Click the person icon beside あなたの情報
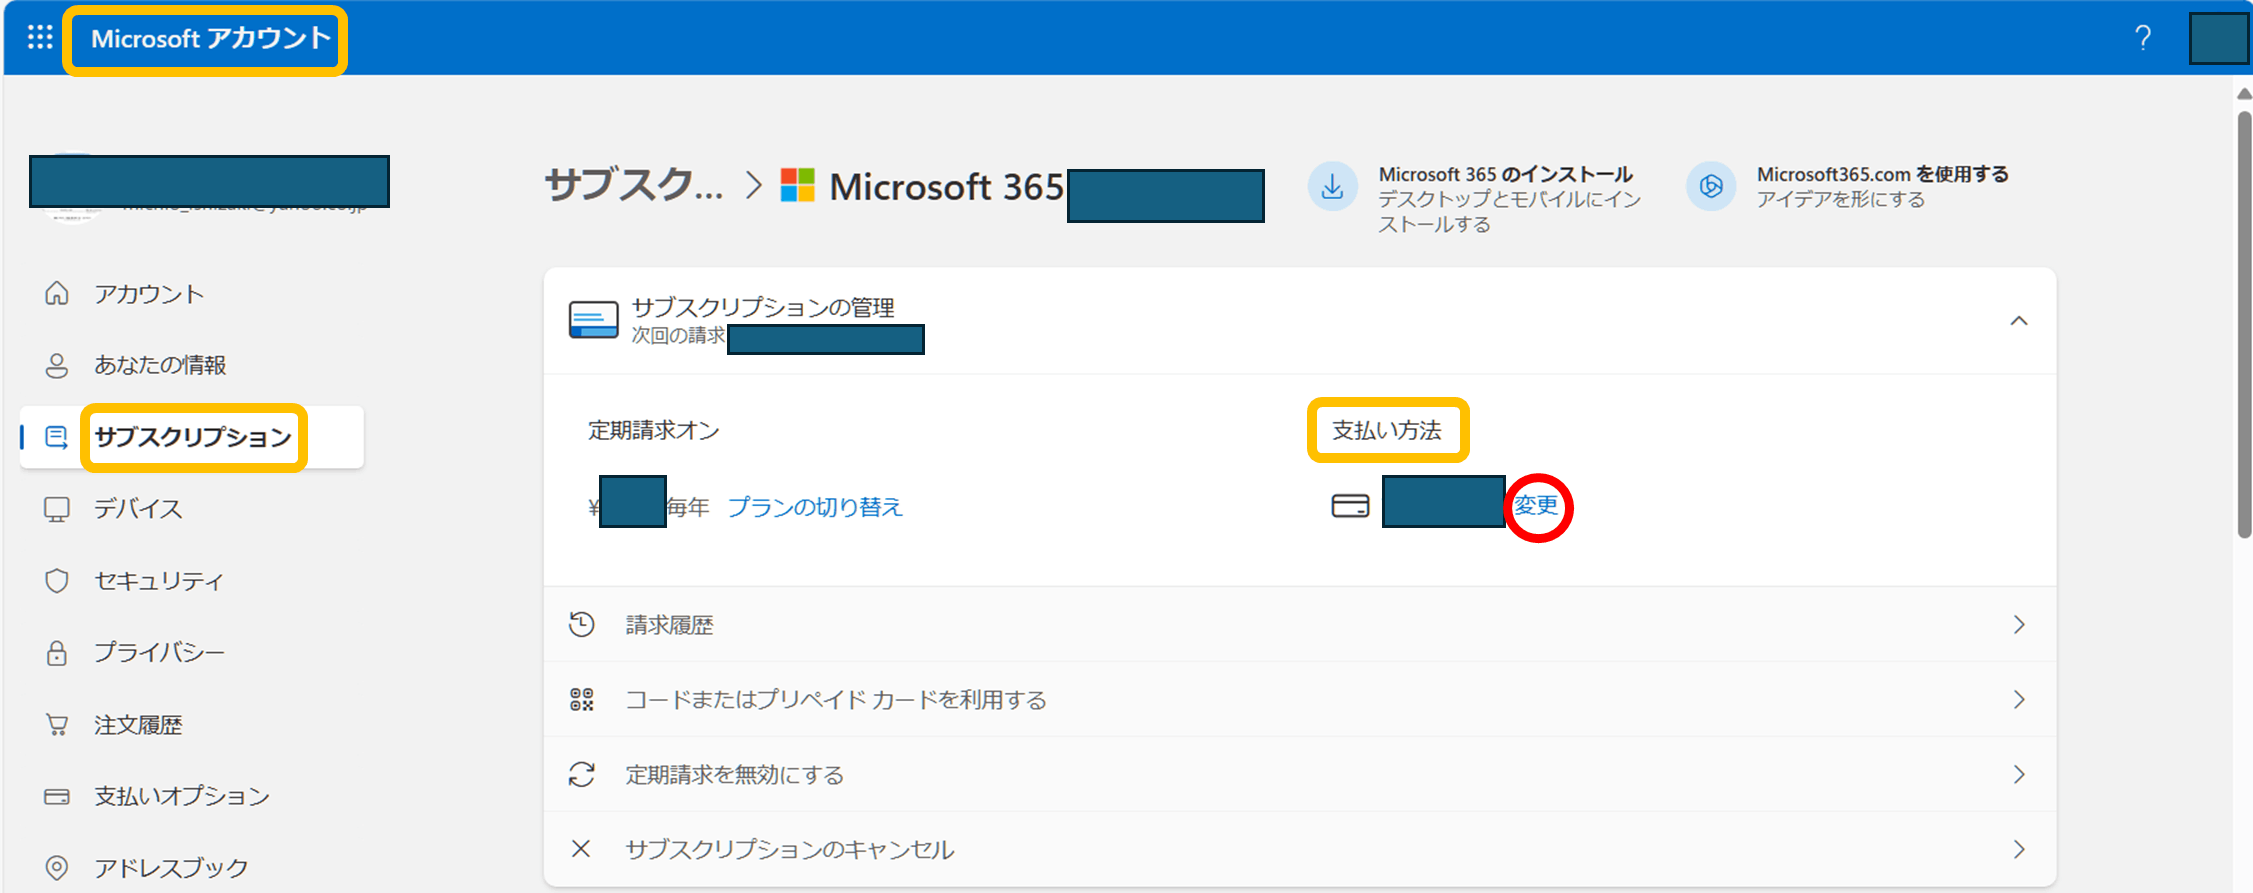 tap(57, 365)
